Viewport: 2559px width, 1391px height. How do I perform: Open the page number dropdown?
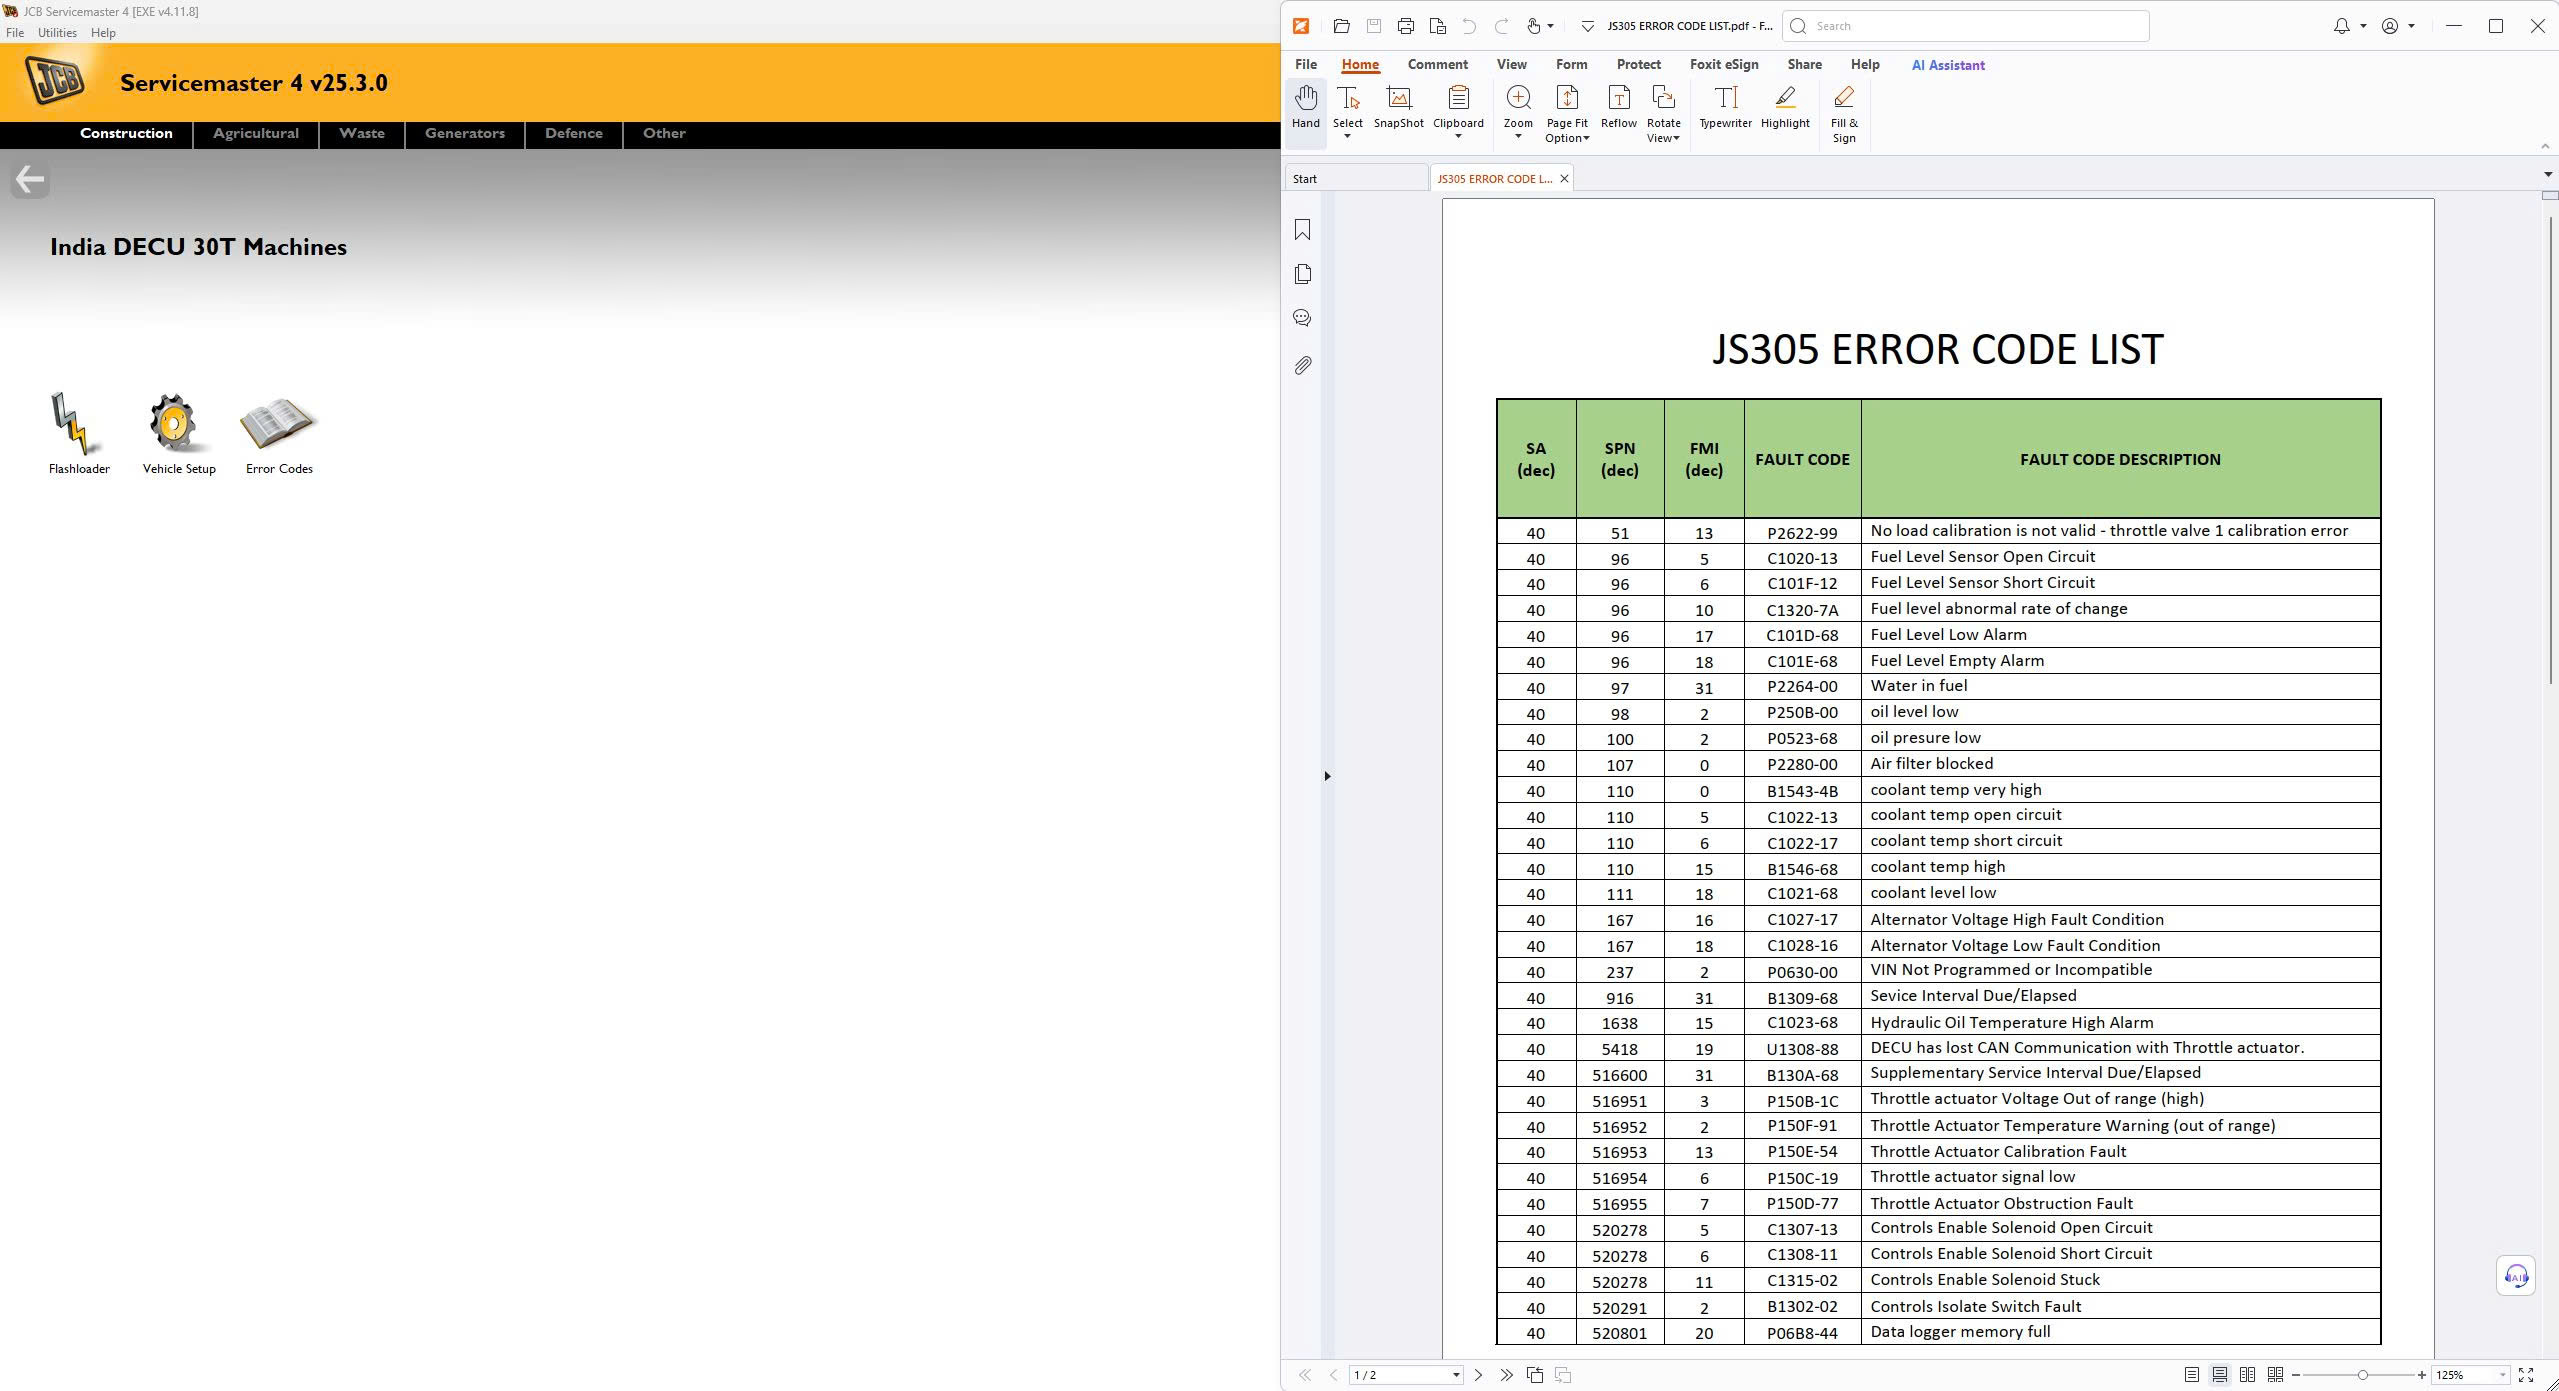click(x=1455, y=1375)
